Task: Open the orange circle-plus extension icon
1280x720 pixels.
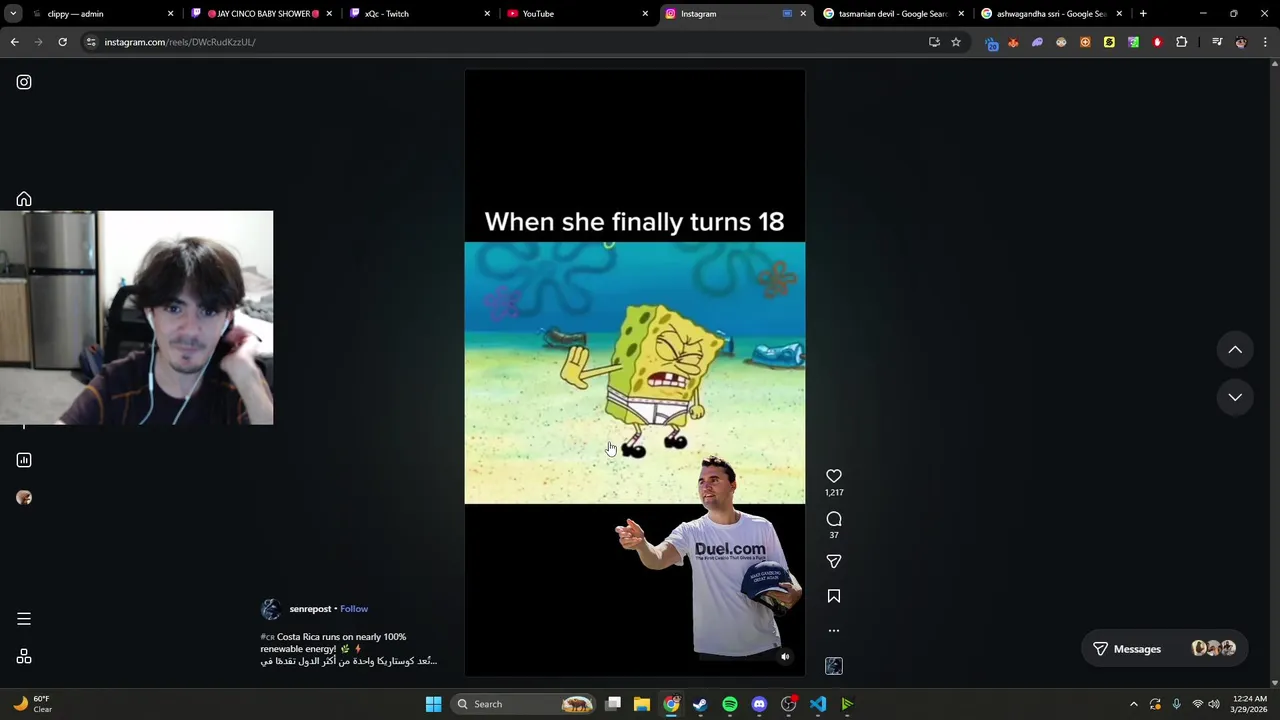Action: tap(1085, 42)
